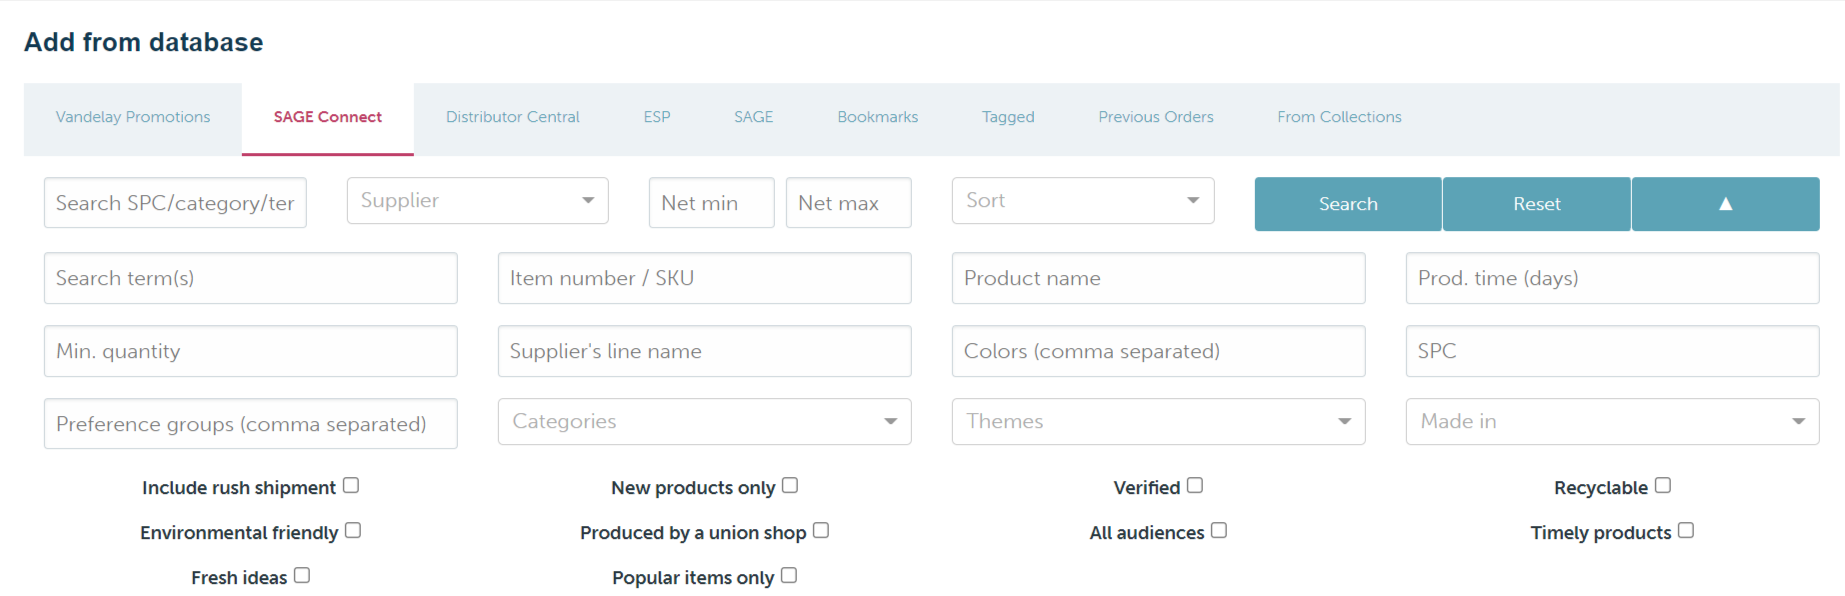
Task: Open the Supplier dropdown
Action: click(x=478, y=201)
